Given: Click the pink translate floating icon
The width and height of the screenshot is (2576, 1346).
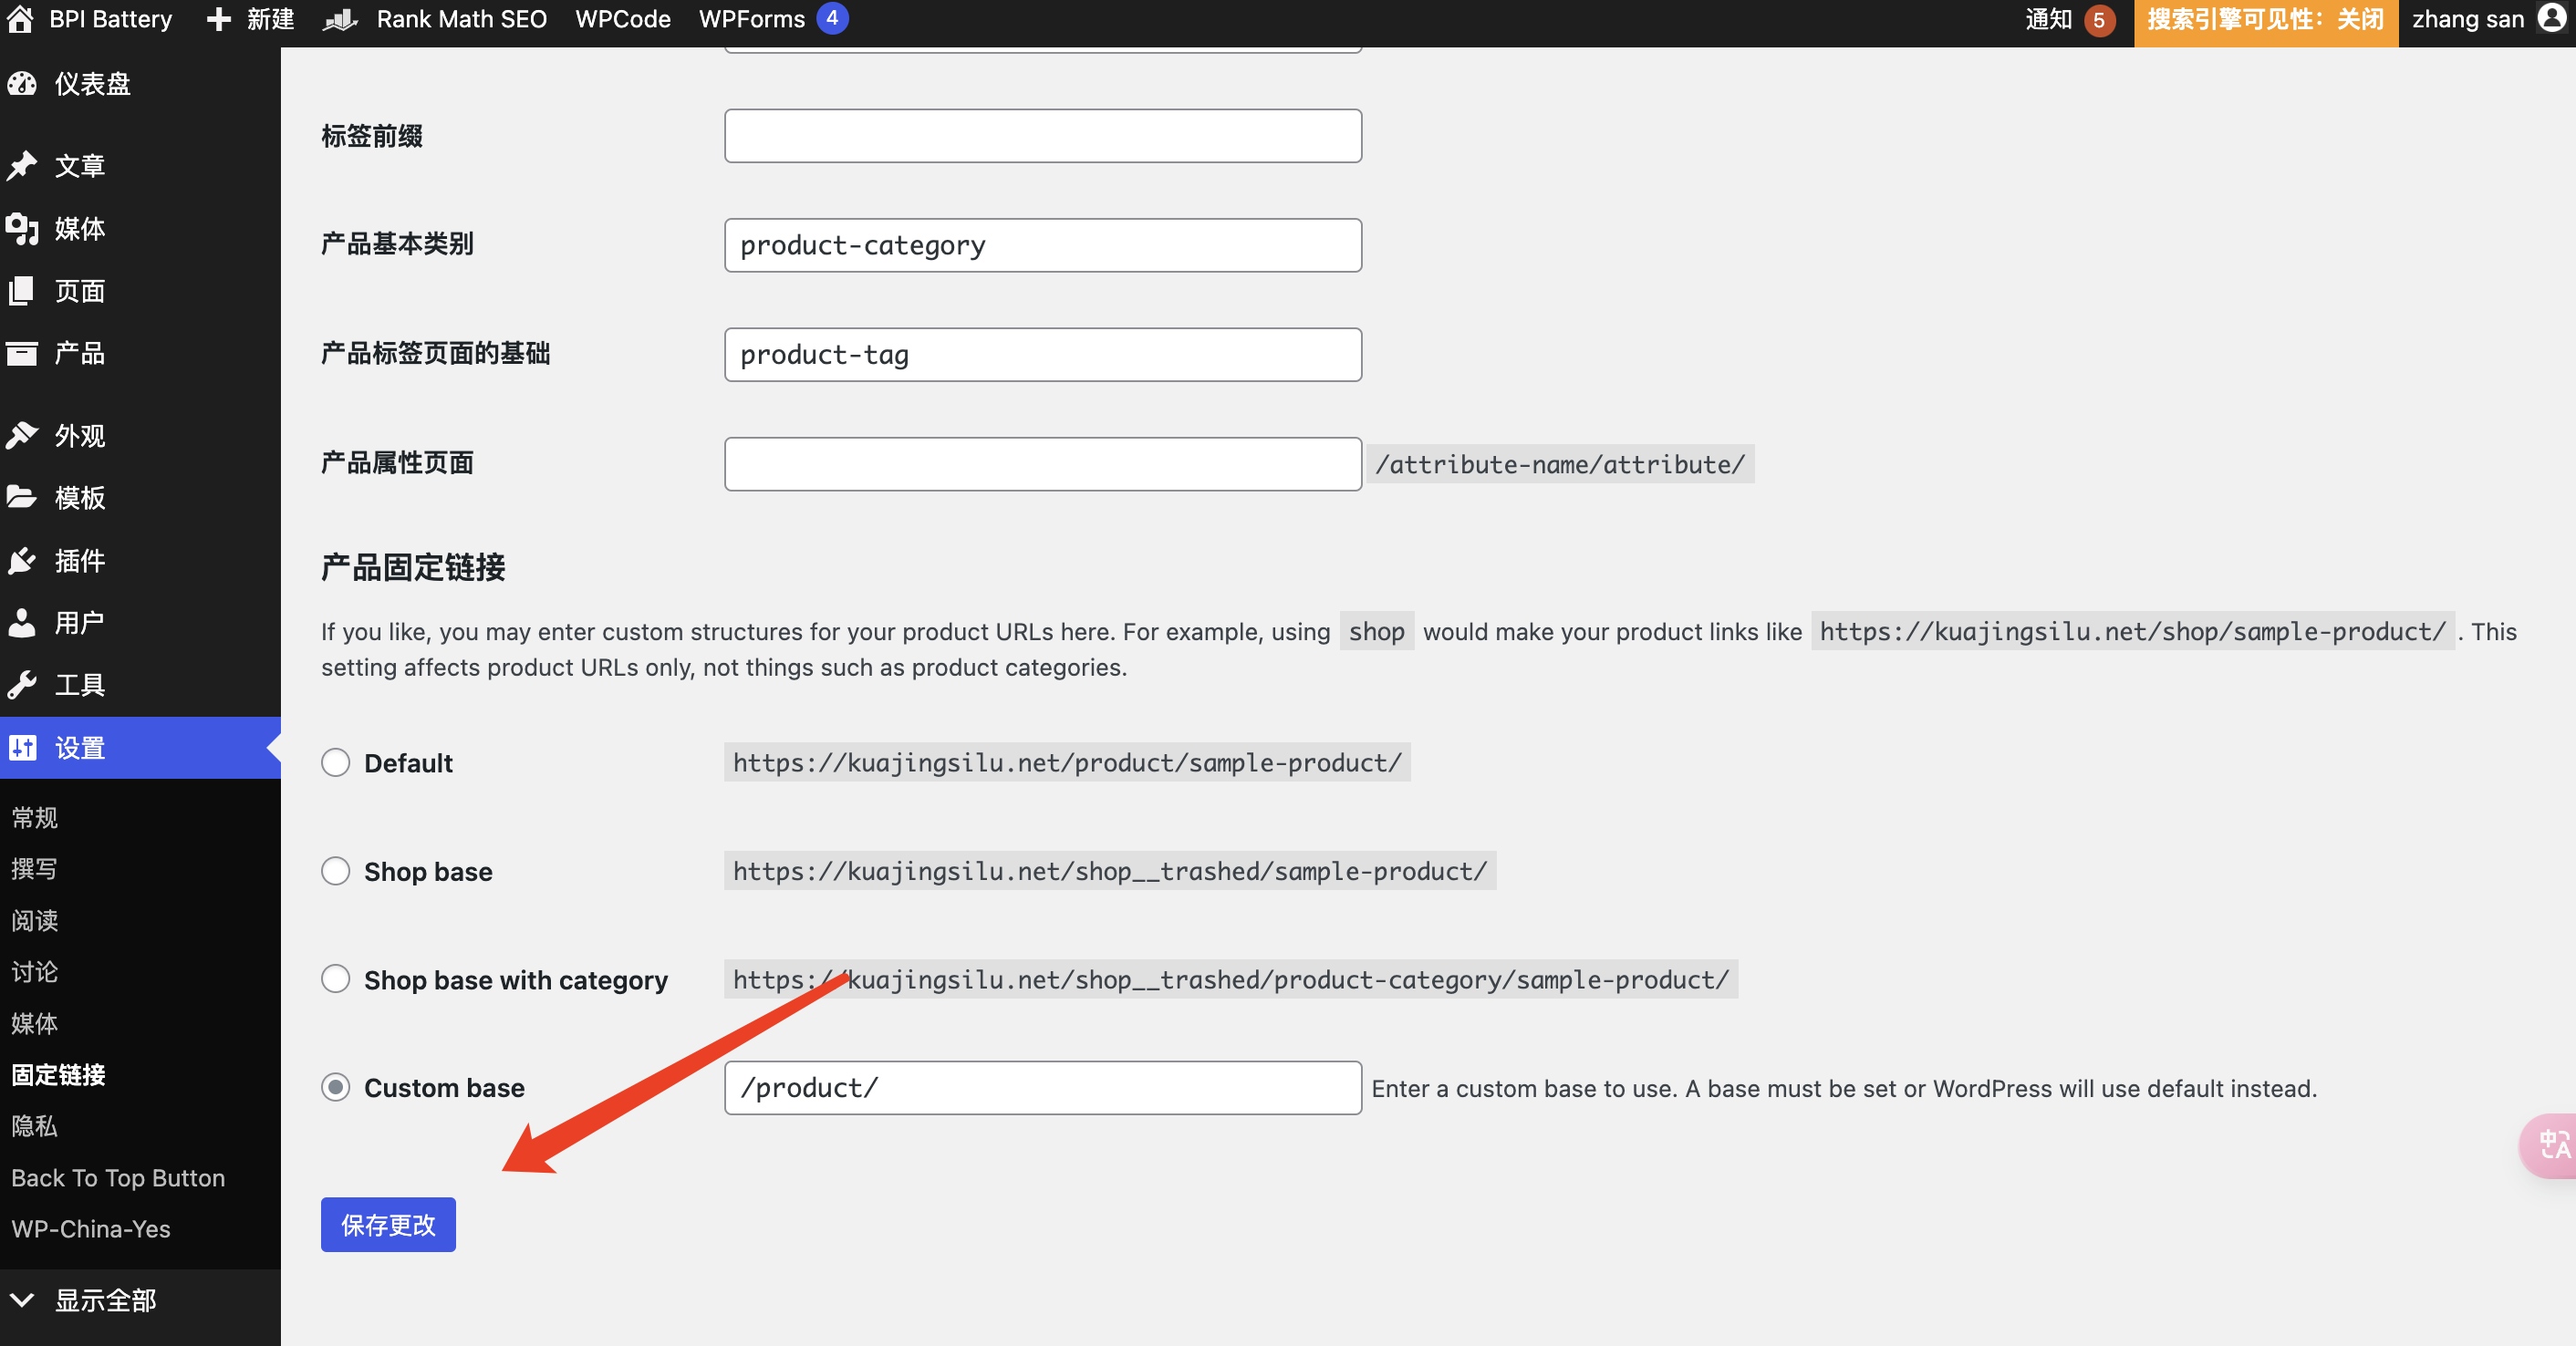Looking at the screenshot, I should point(2549,1145).
